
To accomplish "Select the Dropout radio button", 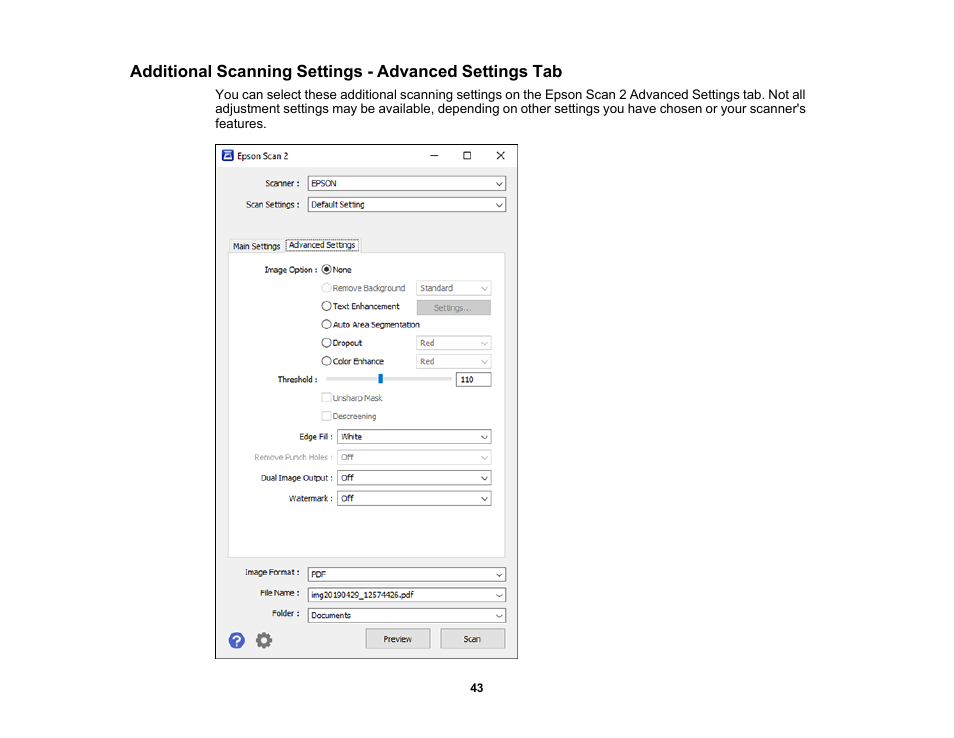I will [x=327, y=343].
